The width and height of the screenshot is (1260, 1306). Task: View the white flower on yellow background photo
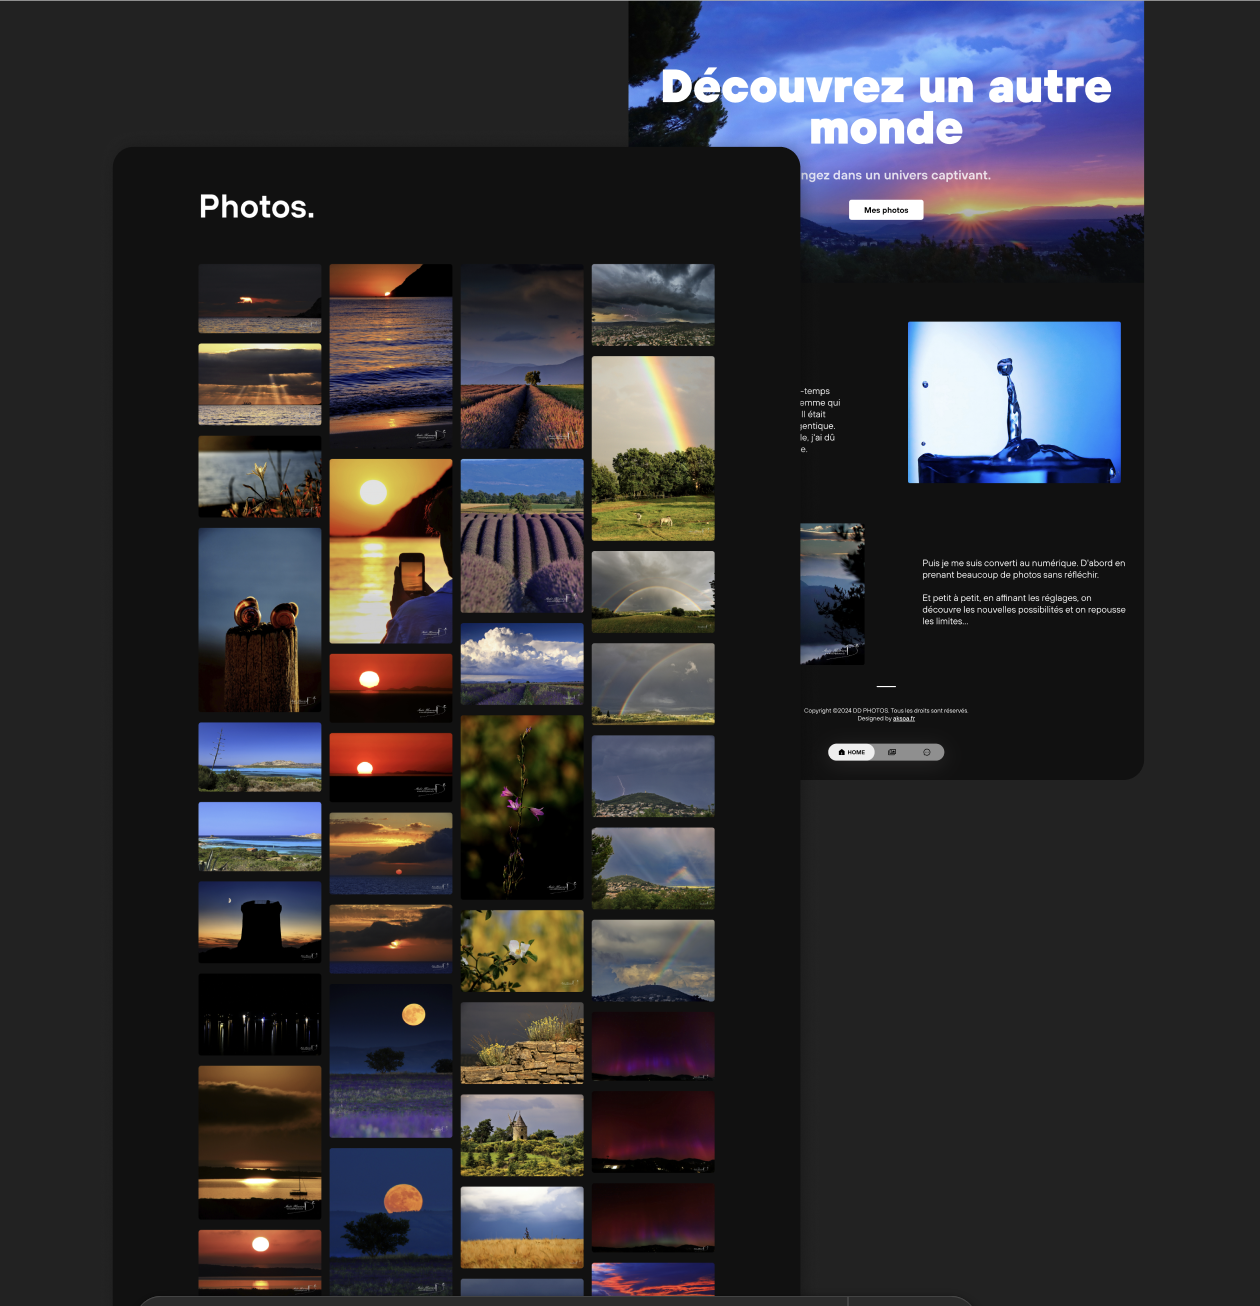pos(522,951)
